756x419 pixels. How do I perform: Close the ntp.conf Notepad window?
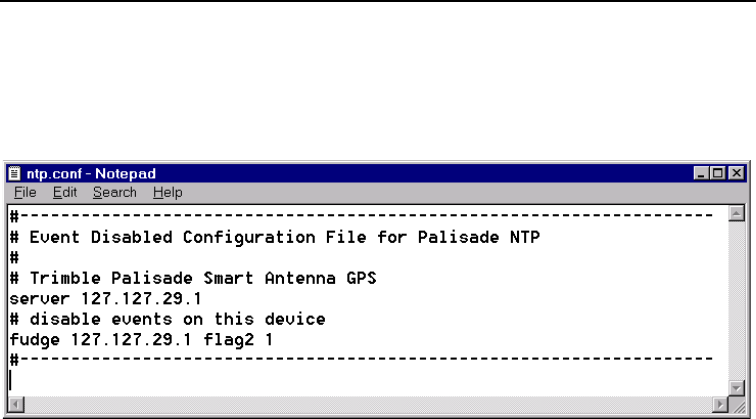click(739, 175)
